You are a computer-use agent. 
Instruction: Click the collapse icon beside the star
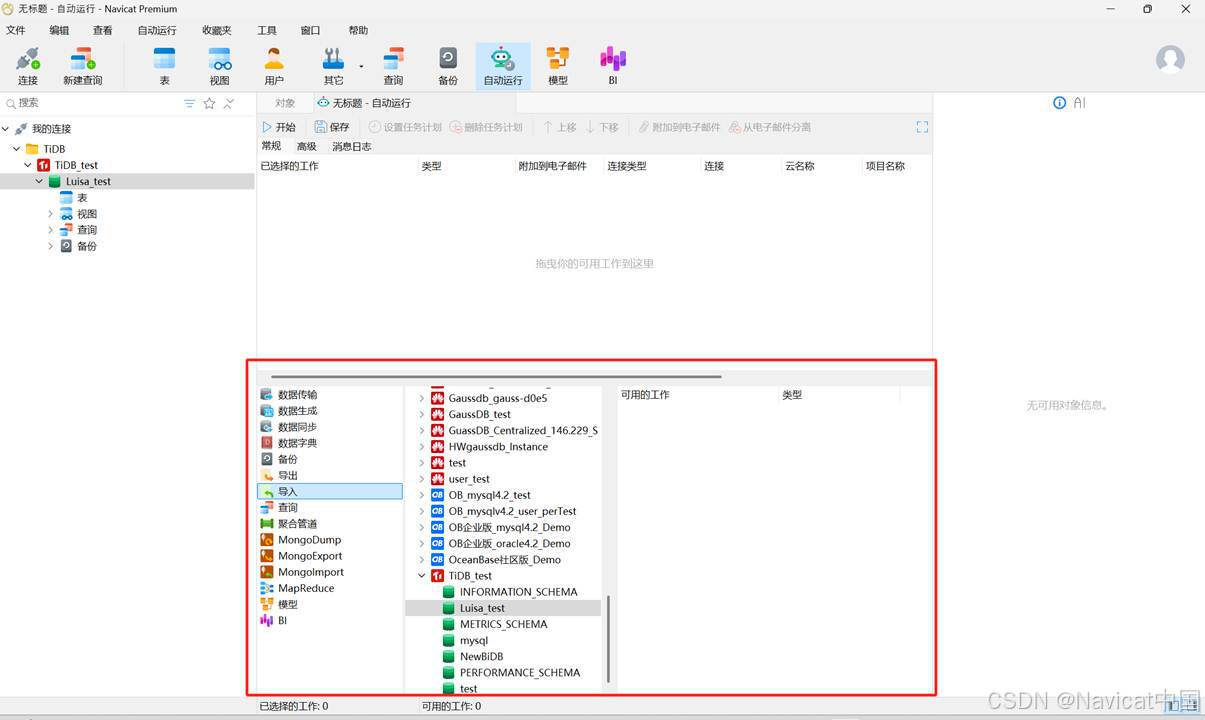229,103
